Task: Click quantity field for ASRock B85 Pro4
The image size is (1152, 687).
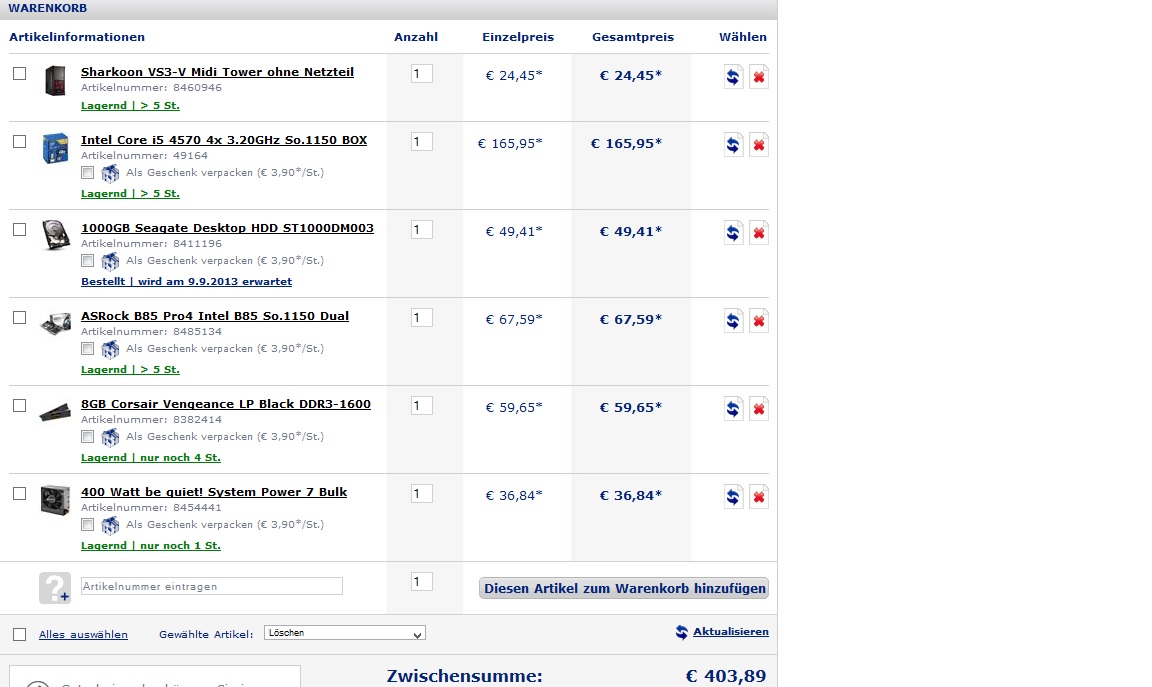Action: point(422,318)
